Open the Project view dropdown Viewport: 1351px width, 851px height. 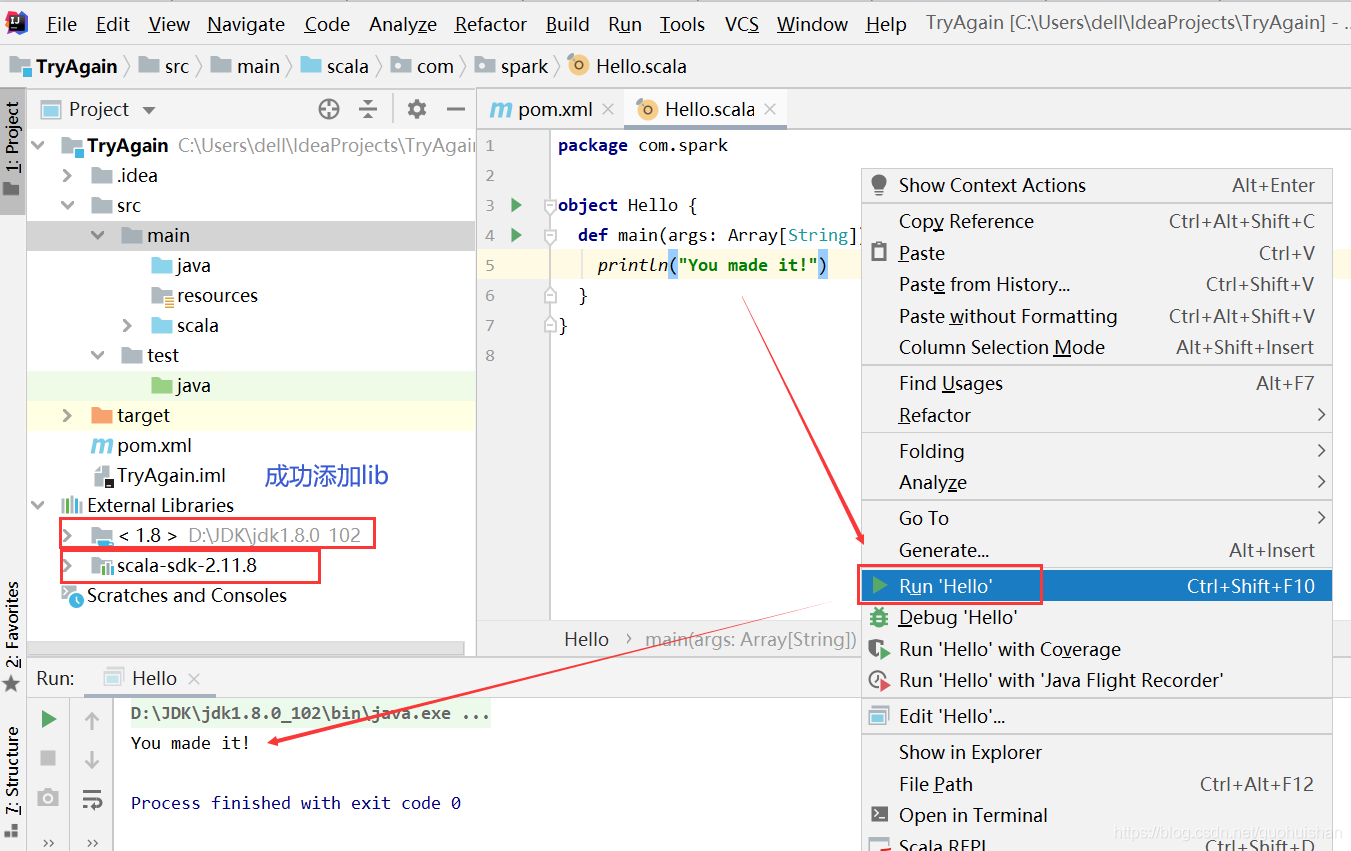(149, 110)
